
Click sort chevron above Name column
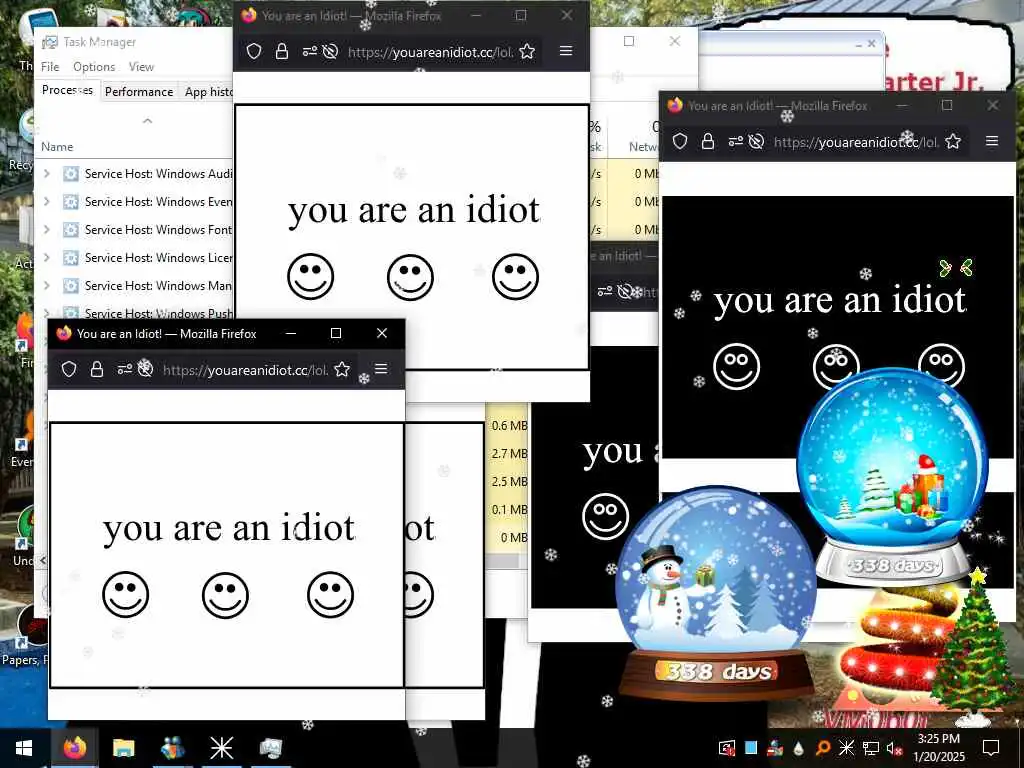click(148, 121)
